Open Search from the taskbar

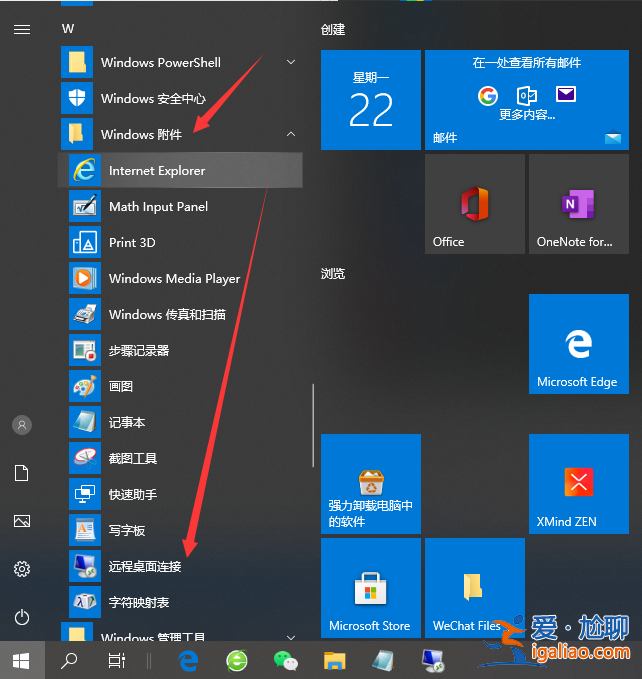(69, 660)
